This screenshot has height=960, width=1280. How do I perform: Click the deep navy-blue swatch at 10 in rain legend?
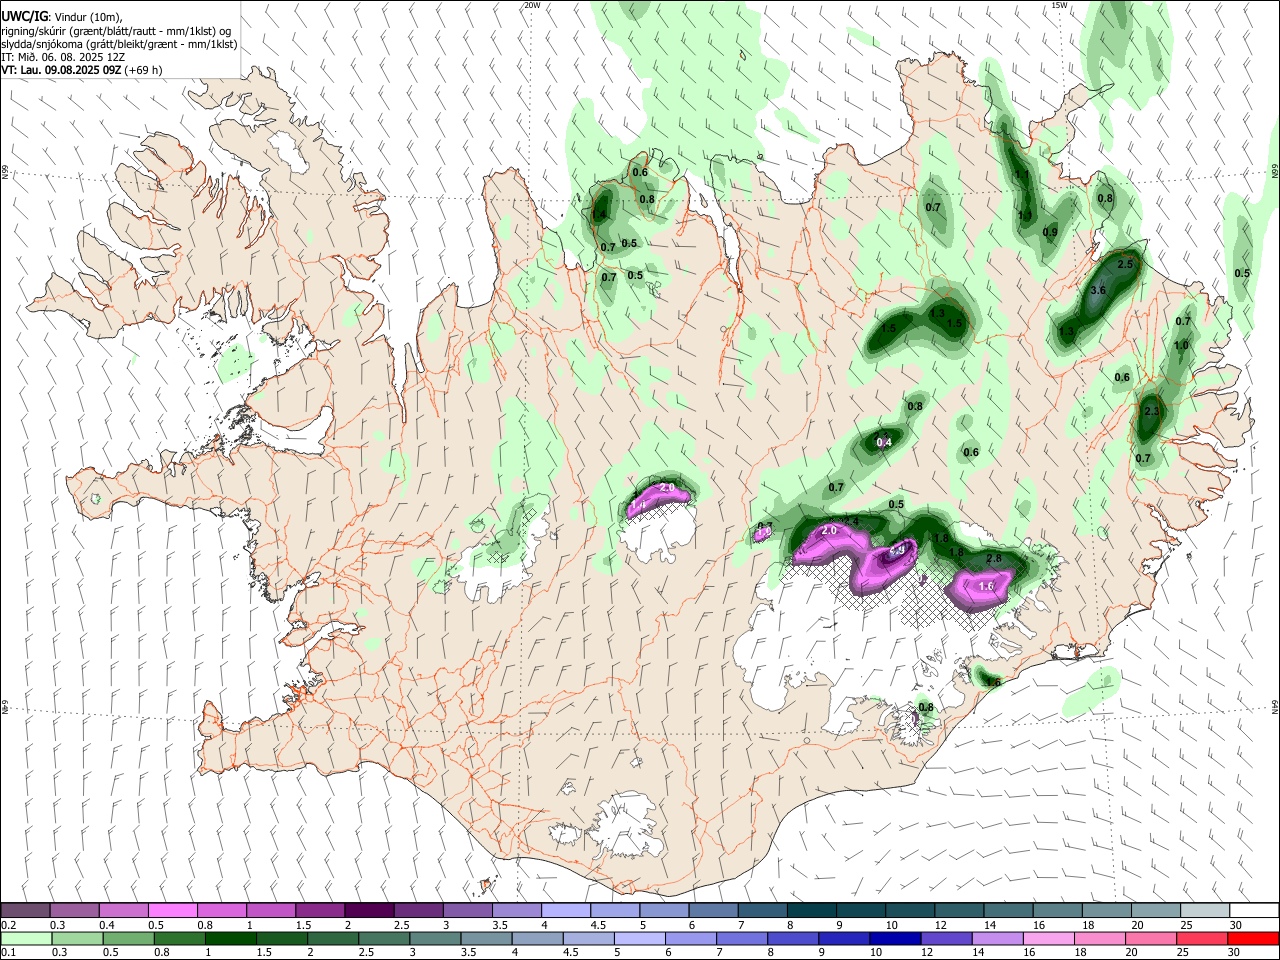point(894,938)
